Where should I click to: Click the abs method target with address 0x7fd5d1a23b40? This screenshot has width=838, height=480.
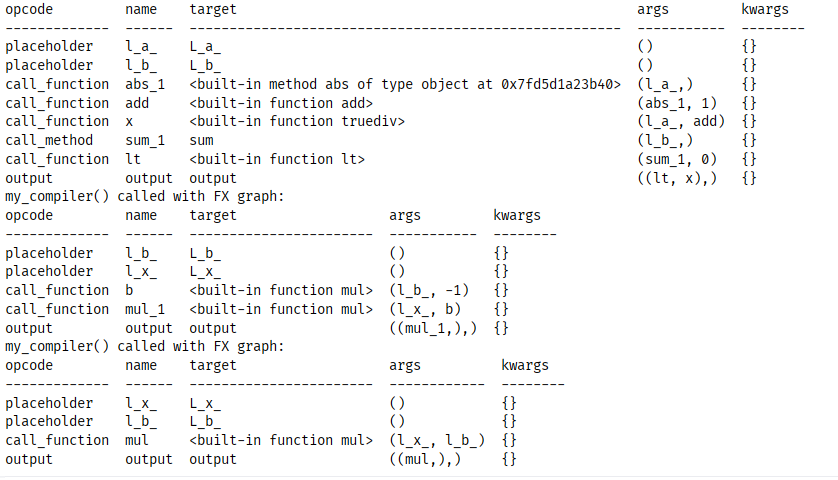[404, 84]
